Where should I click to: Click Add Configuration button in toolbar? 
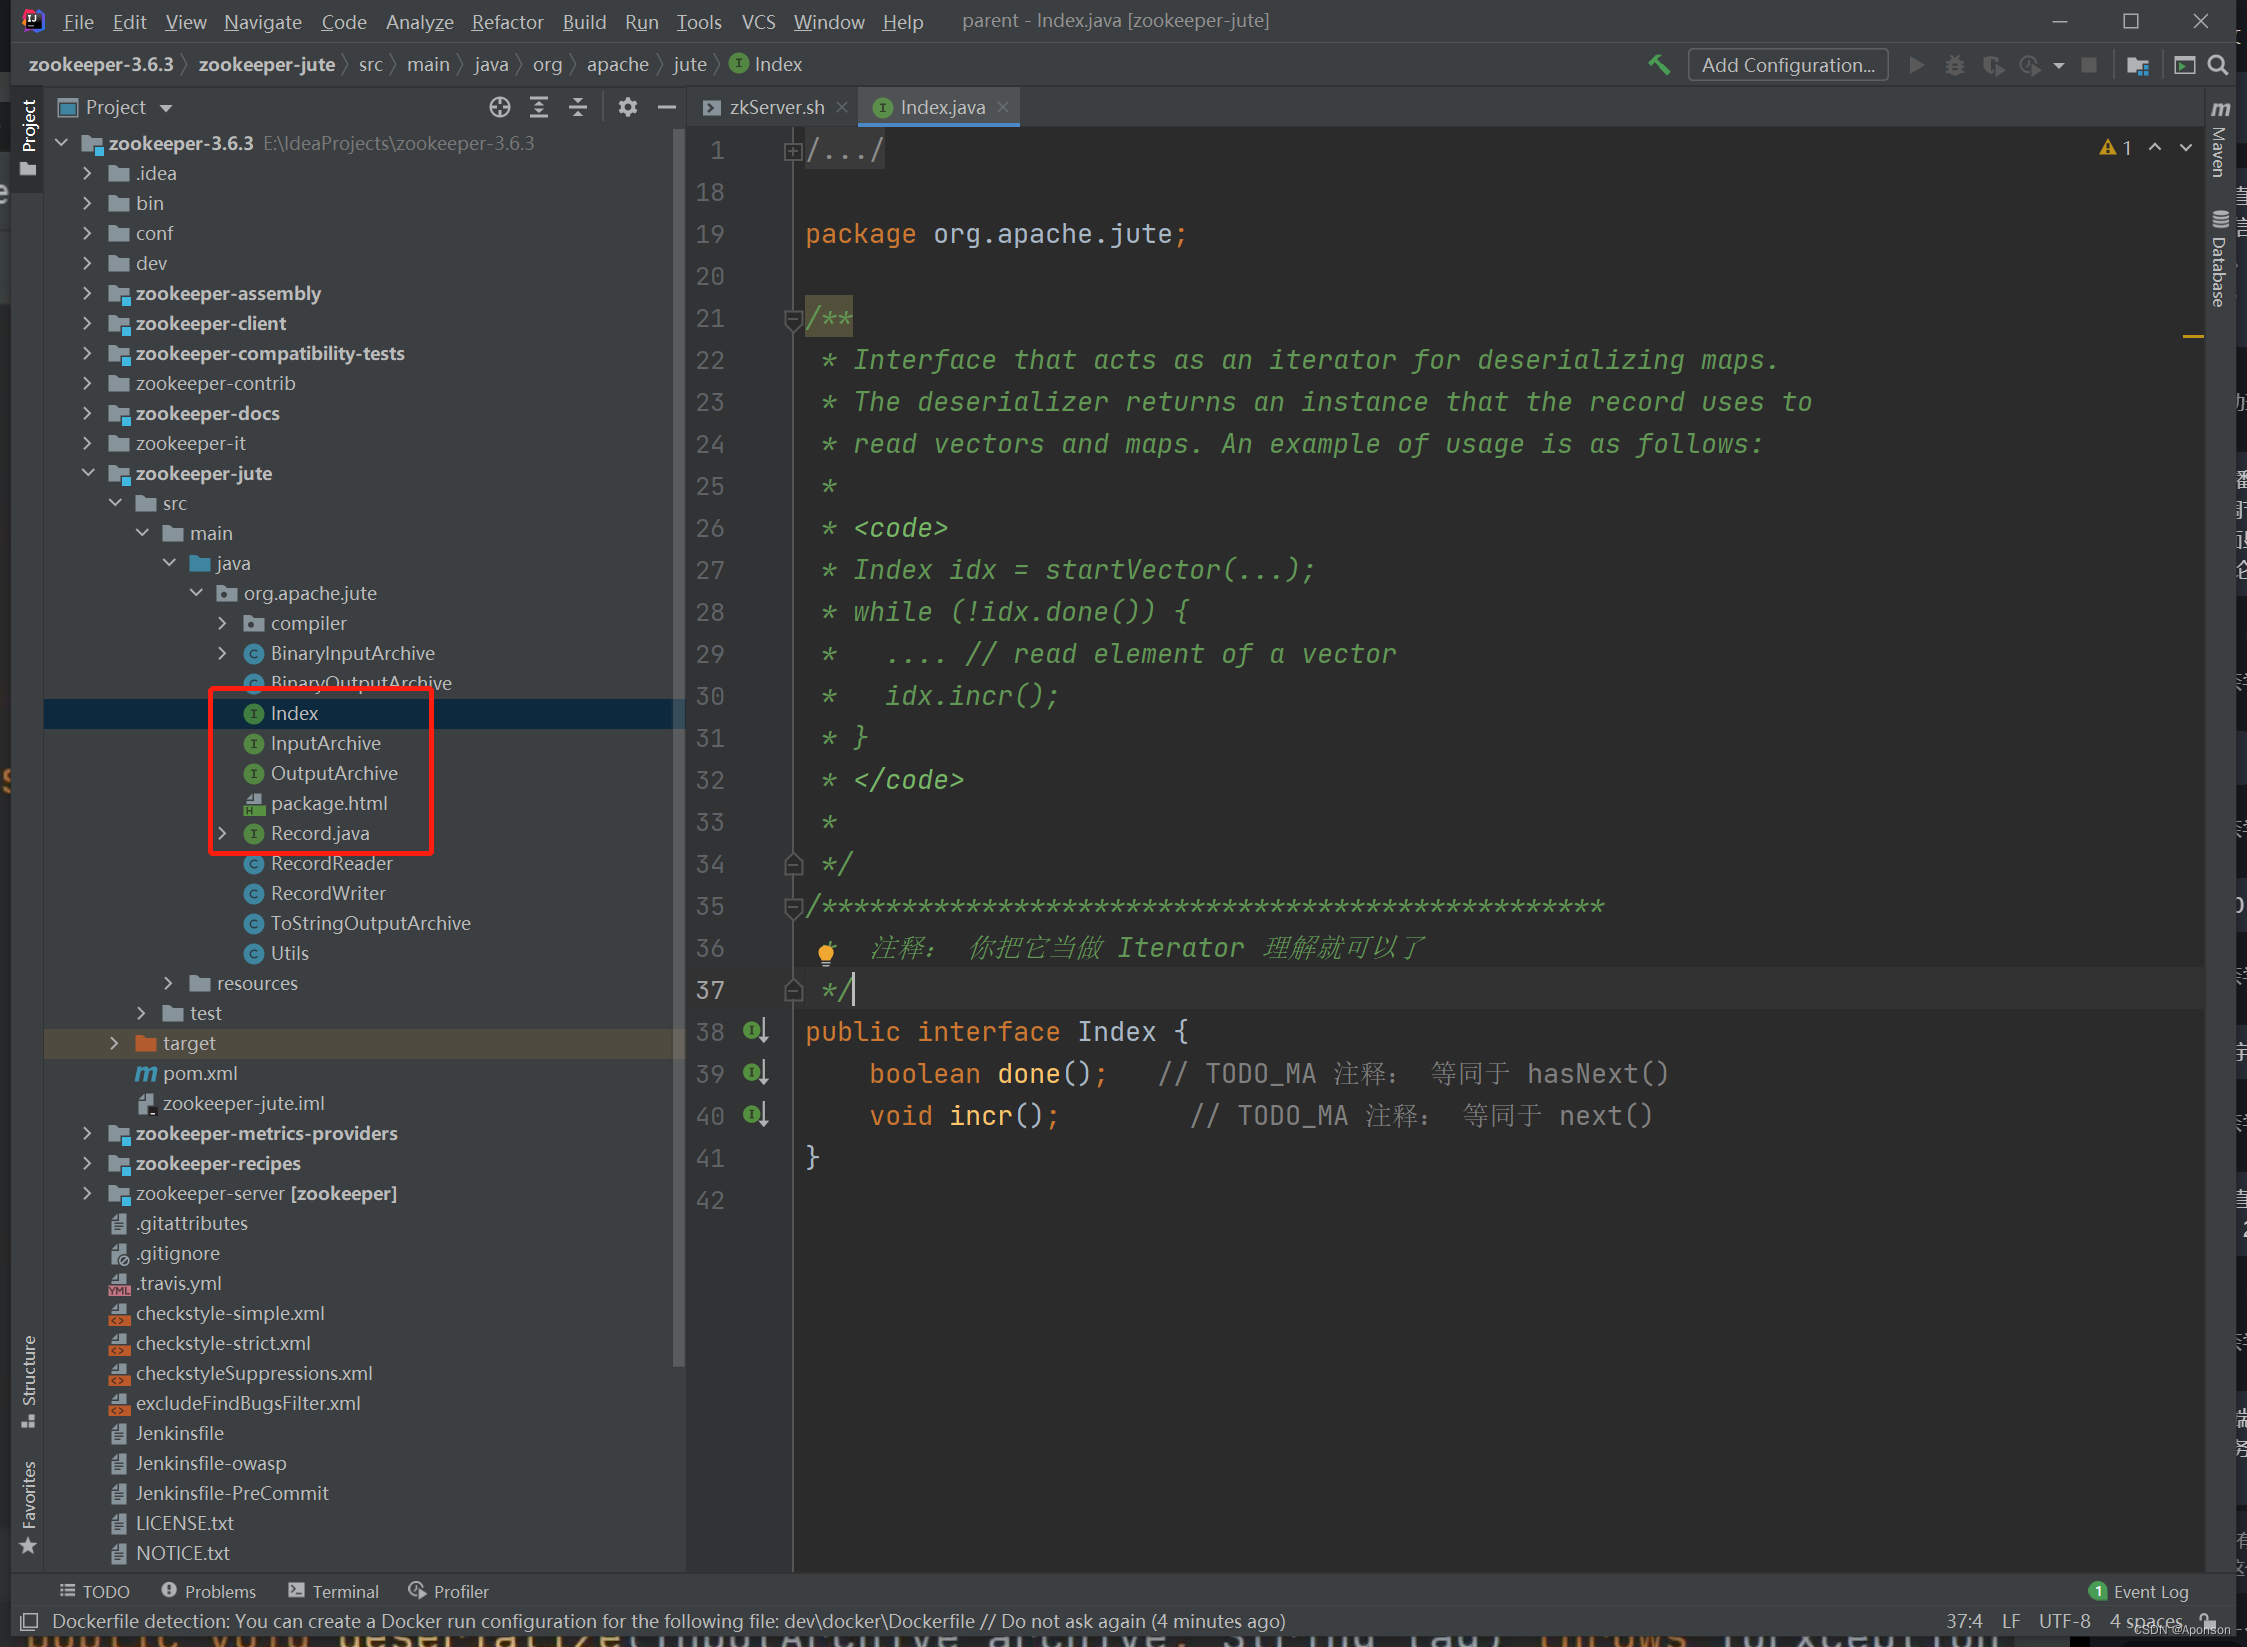coord(1788,63)
